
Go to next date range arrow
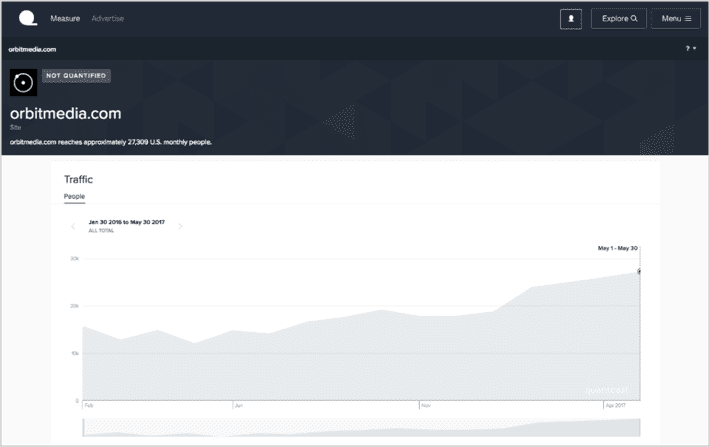tap(180, 226)
